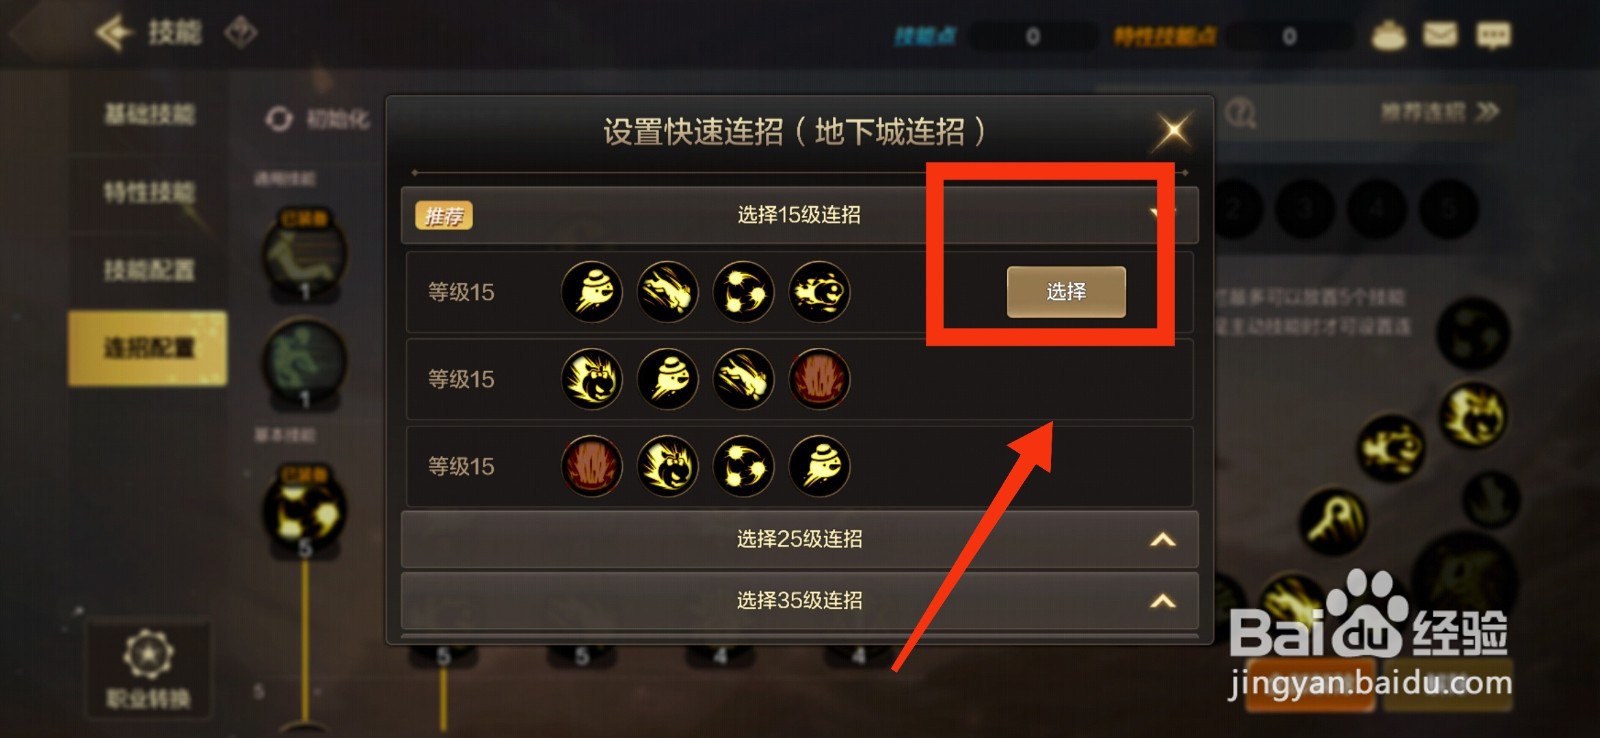Expand the 选择35级连招 section
This screenshot has width=1600, height=738.
tap(1162, 601)
